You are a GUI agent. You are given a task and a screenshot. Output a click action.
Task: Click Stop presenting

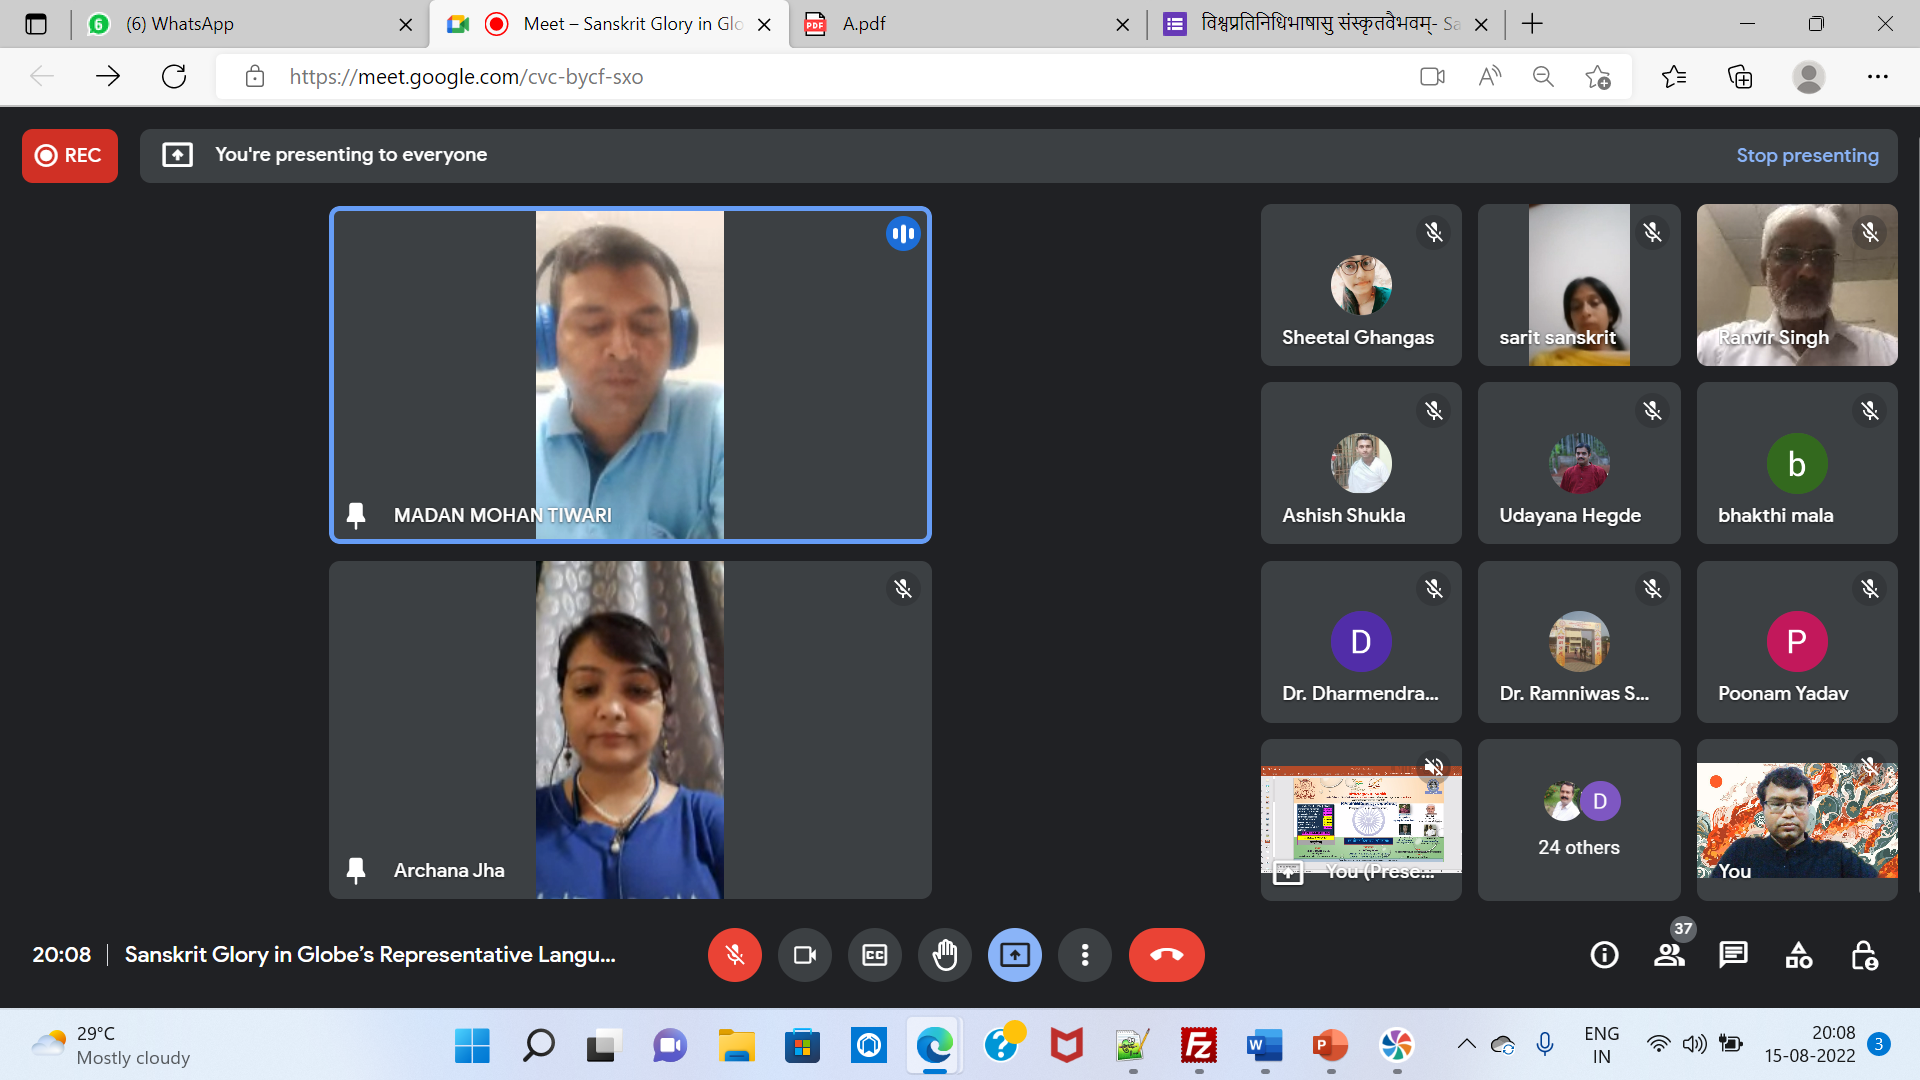[1807, 155]
